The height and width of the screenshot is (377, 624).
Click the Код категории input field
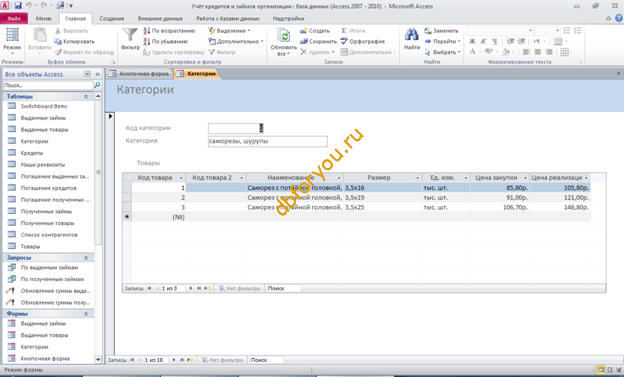click(x=235, y=128)
